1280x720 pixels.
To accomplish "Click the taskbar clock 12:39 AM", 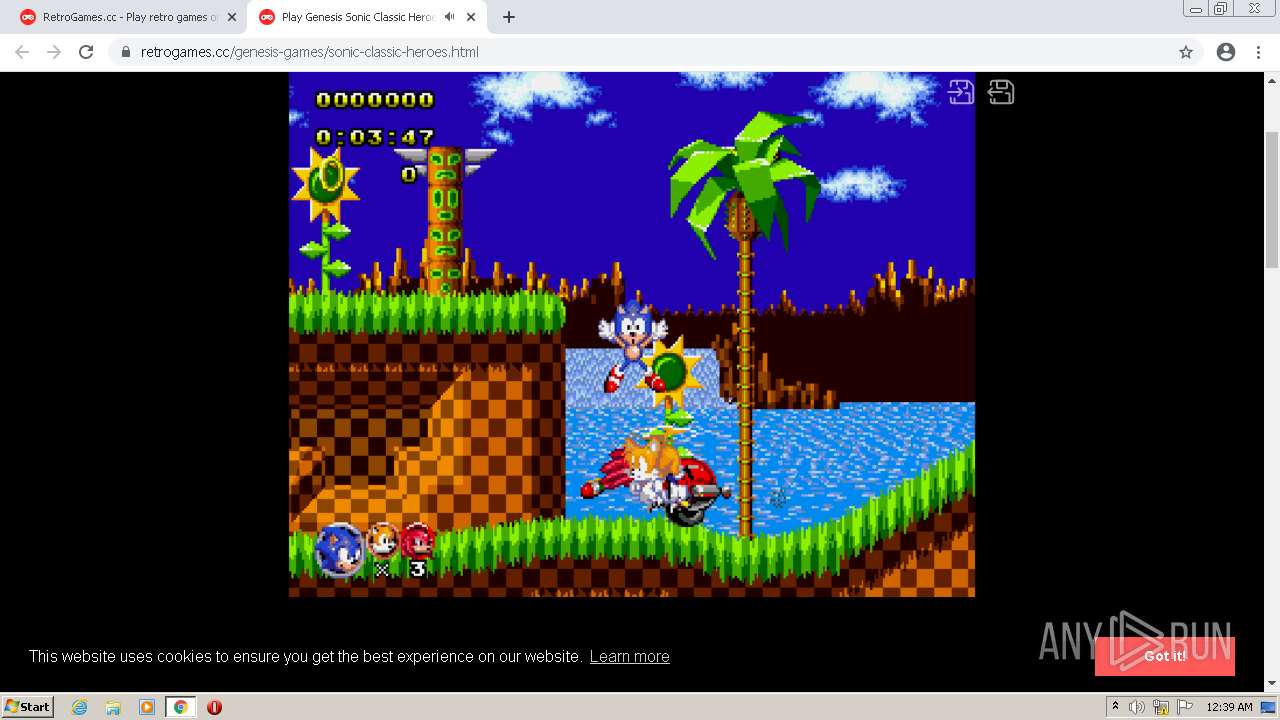I will point(1229,707).
